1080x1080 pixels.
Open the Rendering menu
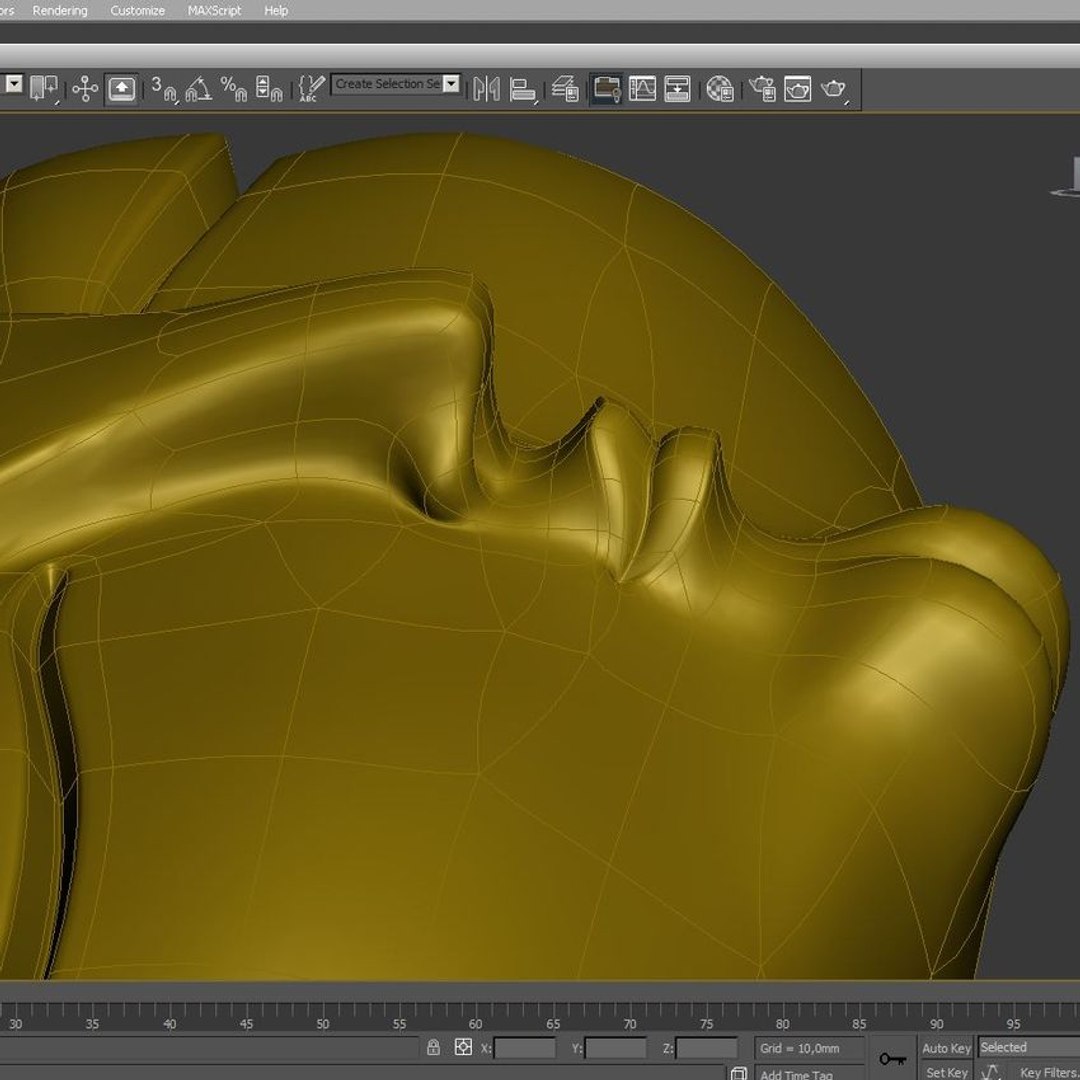click(x=60, y=11)
